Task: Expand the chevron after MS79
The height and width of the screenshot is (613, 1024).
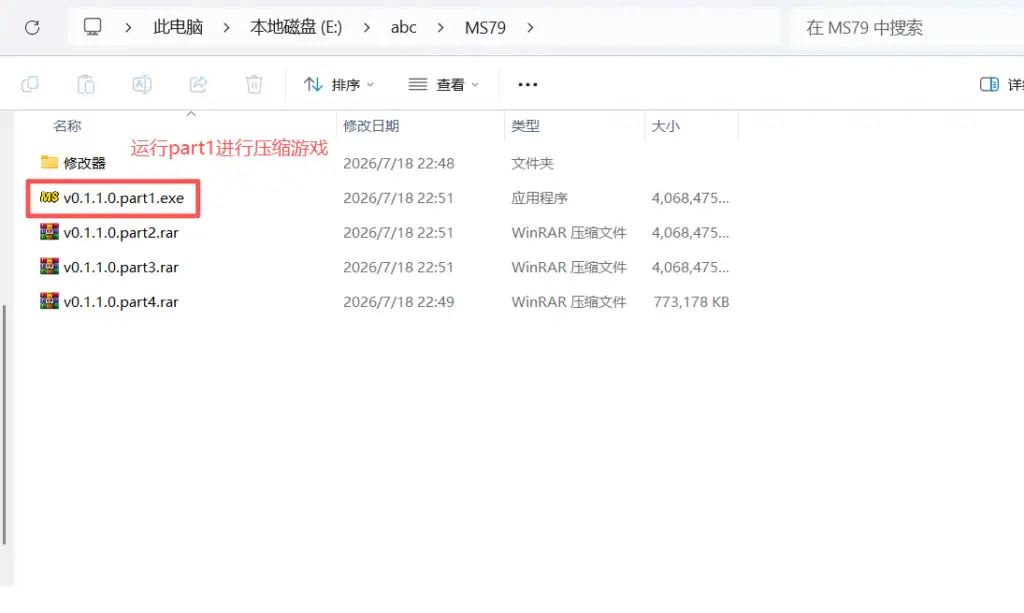Action: pos(530,27)
